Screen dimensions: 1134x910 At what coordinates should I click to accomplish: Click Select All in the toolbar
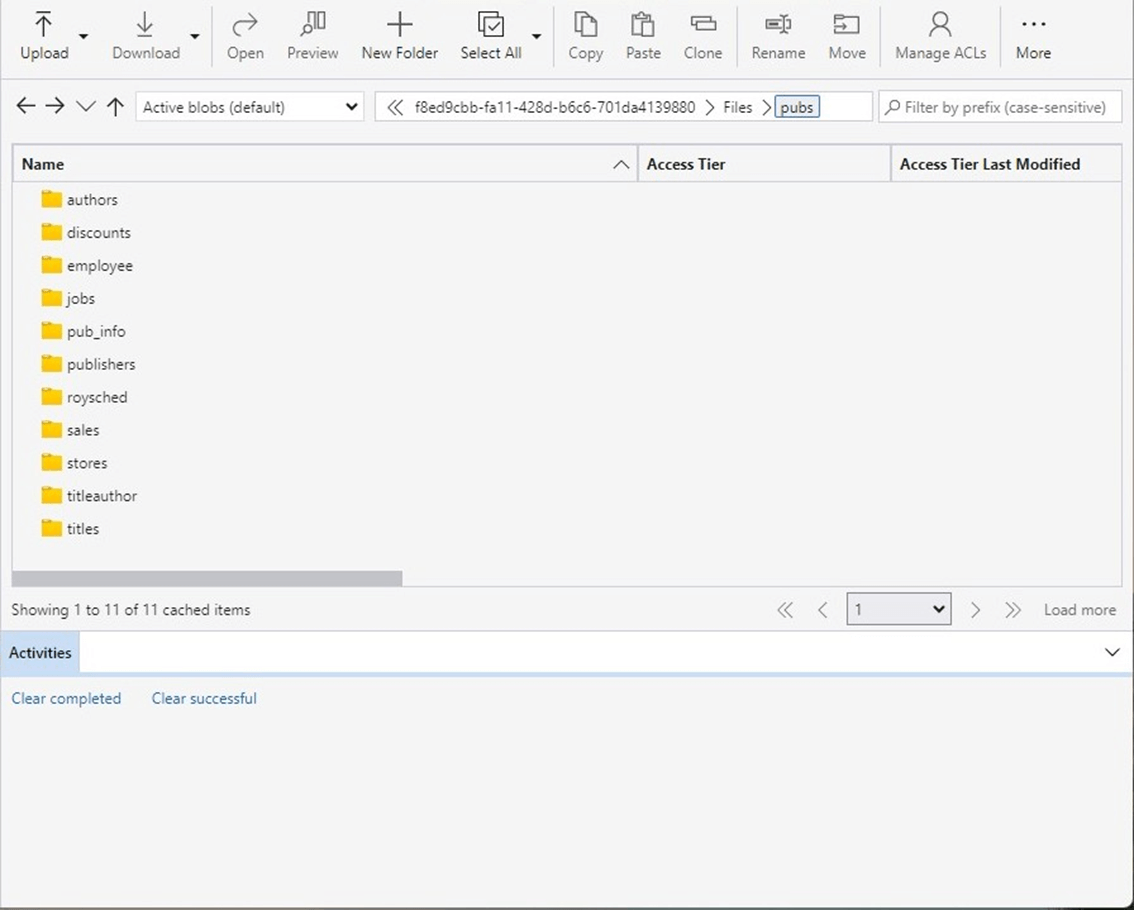click(490, 36)
